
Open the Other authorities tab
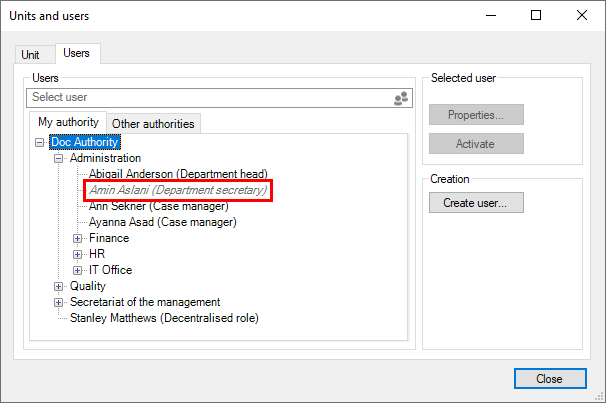pyautogui.click(x=154, y=124)
